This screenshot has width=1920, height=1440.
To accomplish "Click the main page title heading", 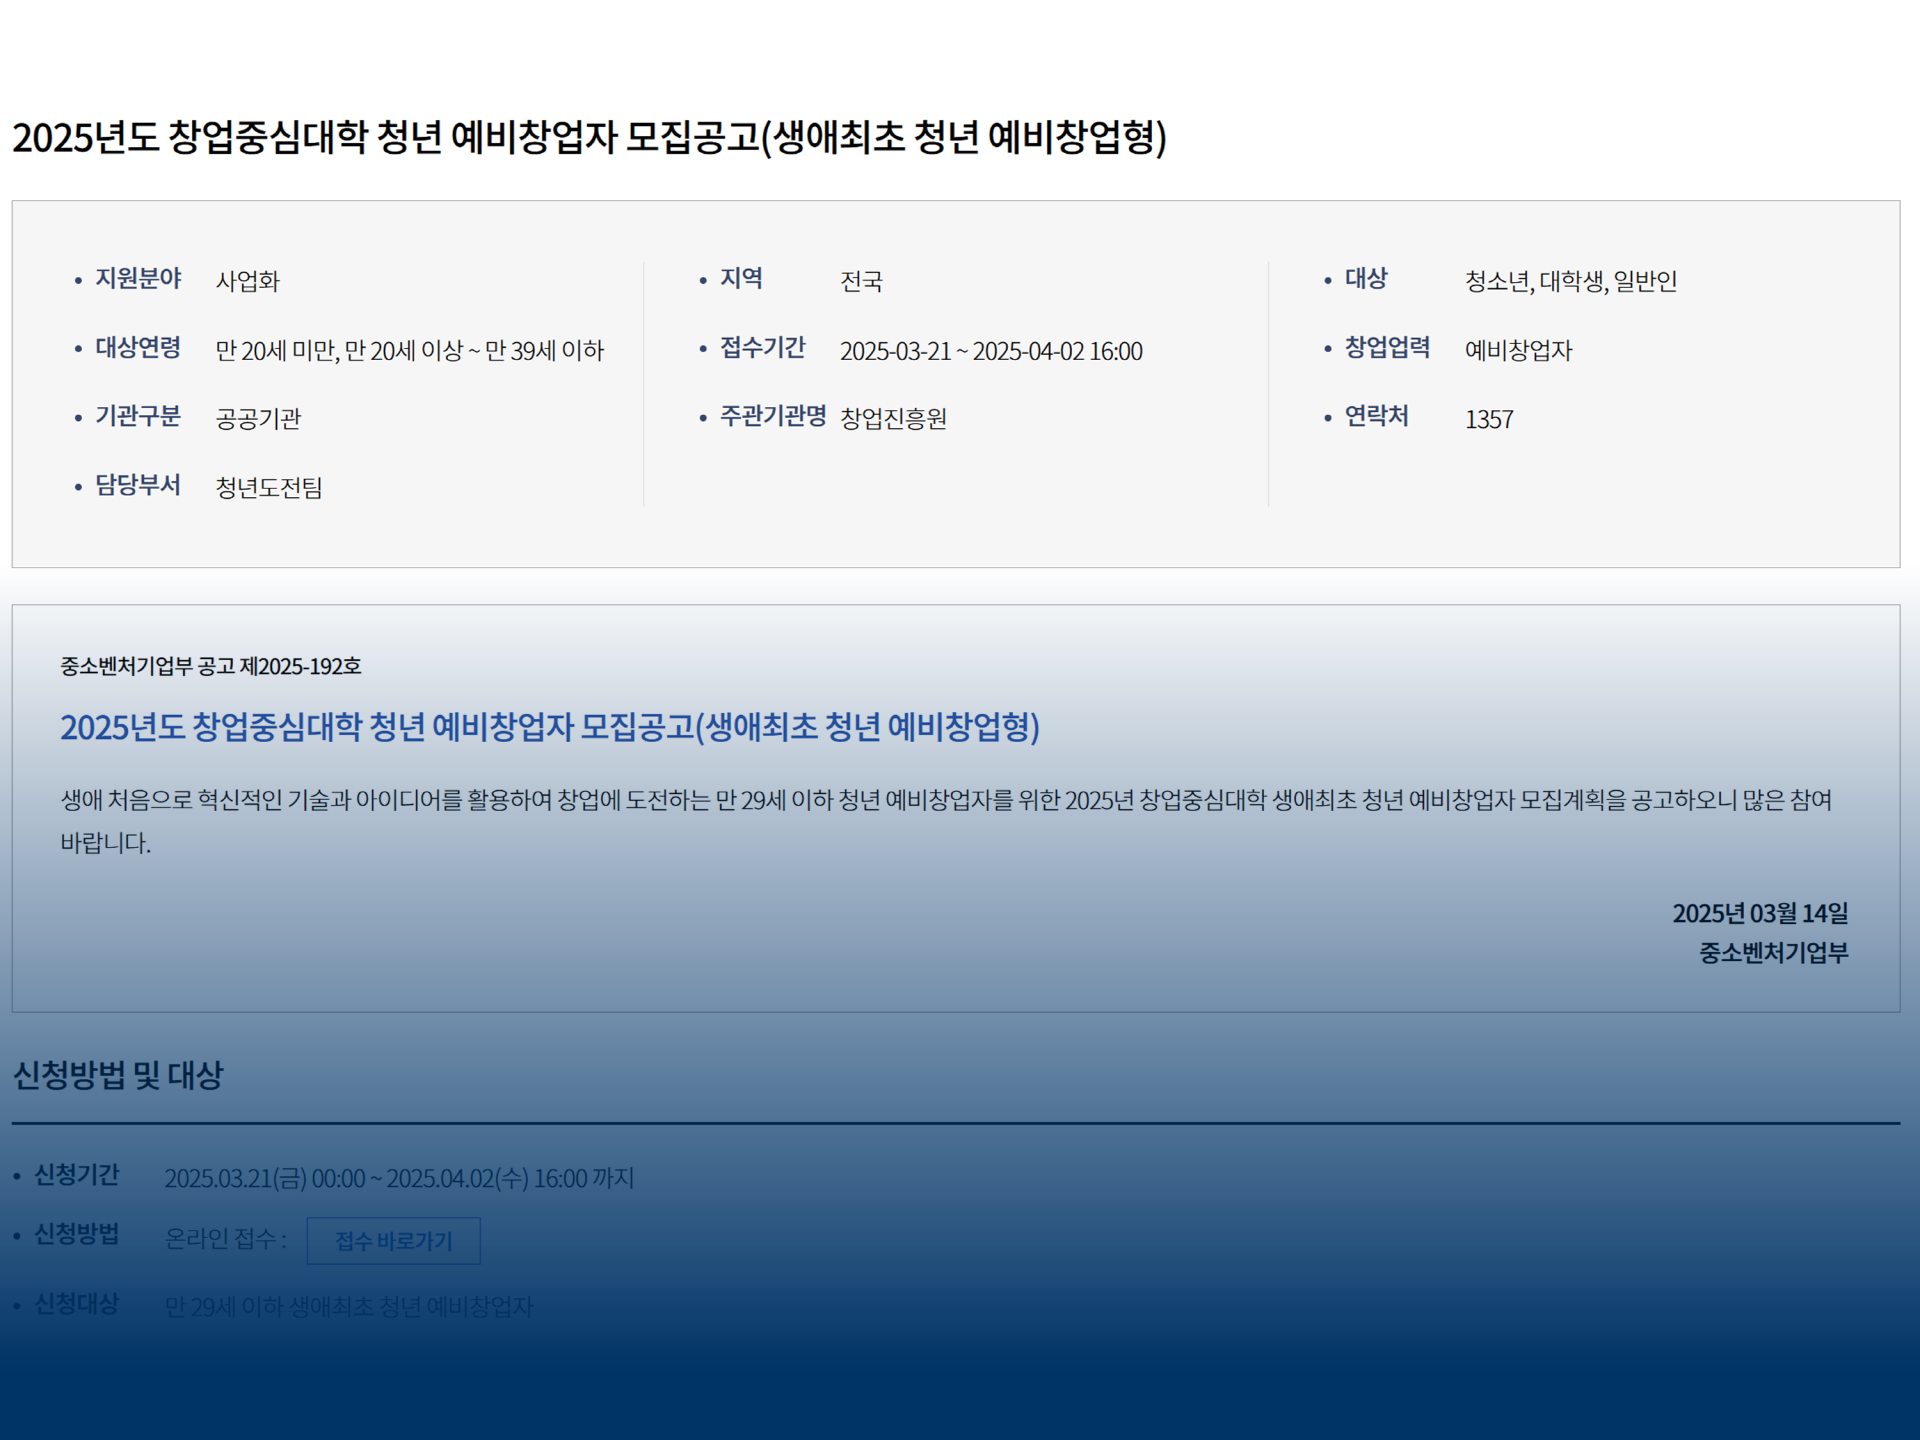I will pyautogui.click(x=589, y=137).
